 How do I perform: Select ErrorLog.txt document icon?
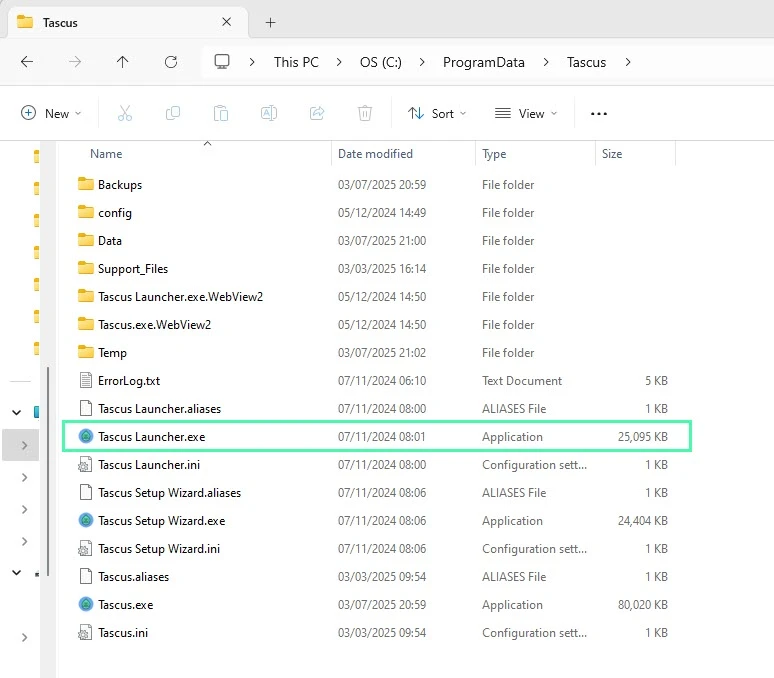[x=86, y=380]
